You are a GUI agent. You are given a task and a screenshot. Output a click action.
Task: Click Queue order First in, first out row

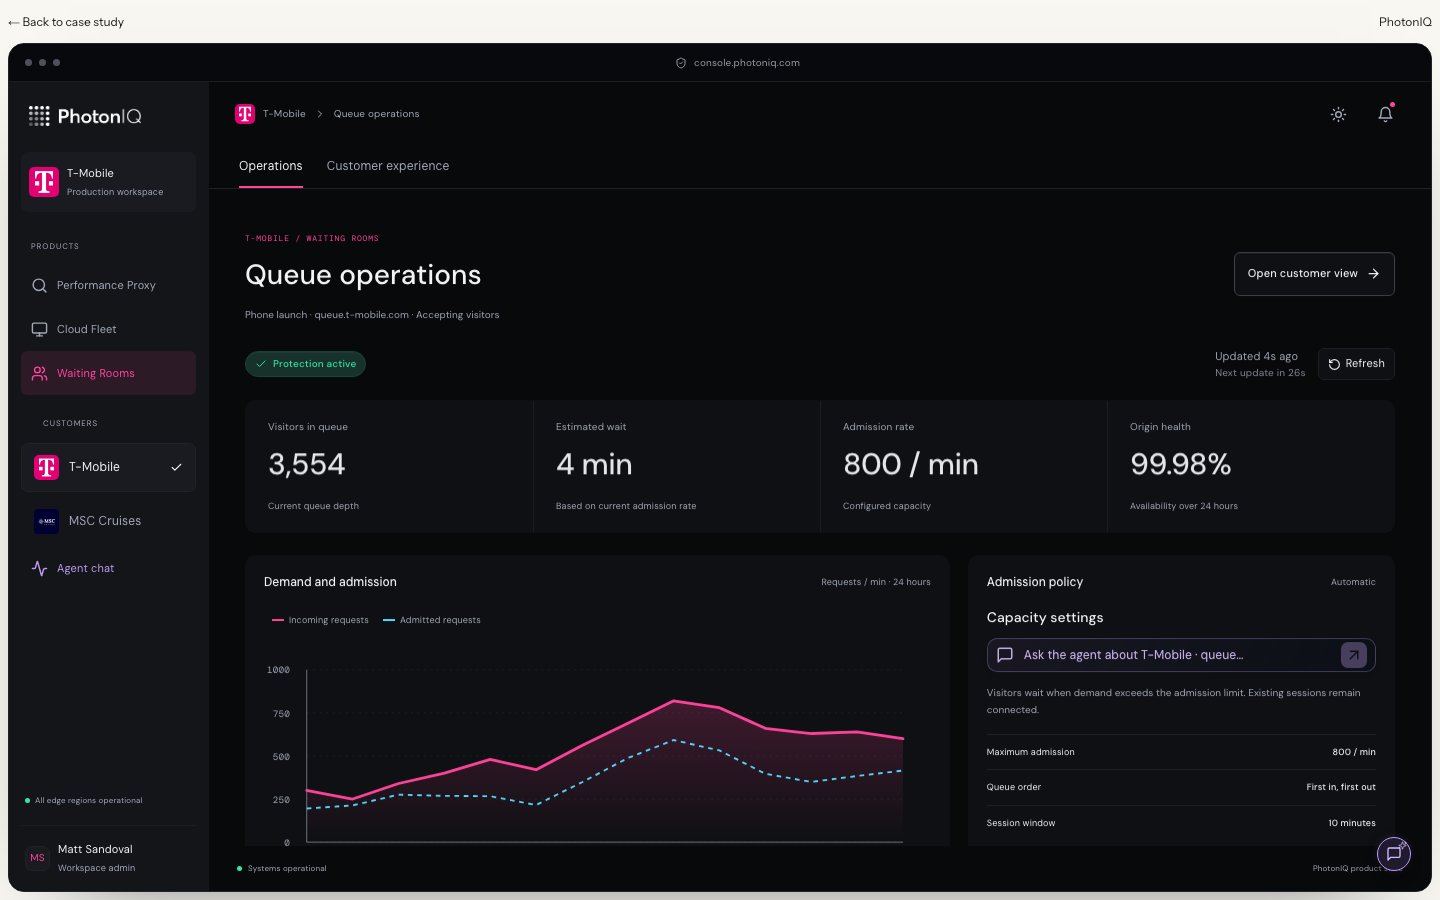click(x=1181, y=787)
